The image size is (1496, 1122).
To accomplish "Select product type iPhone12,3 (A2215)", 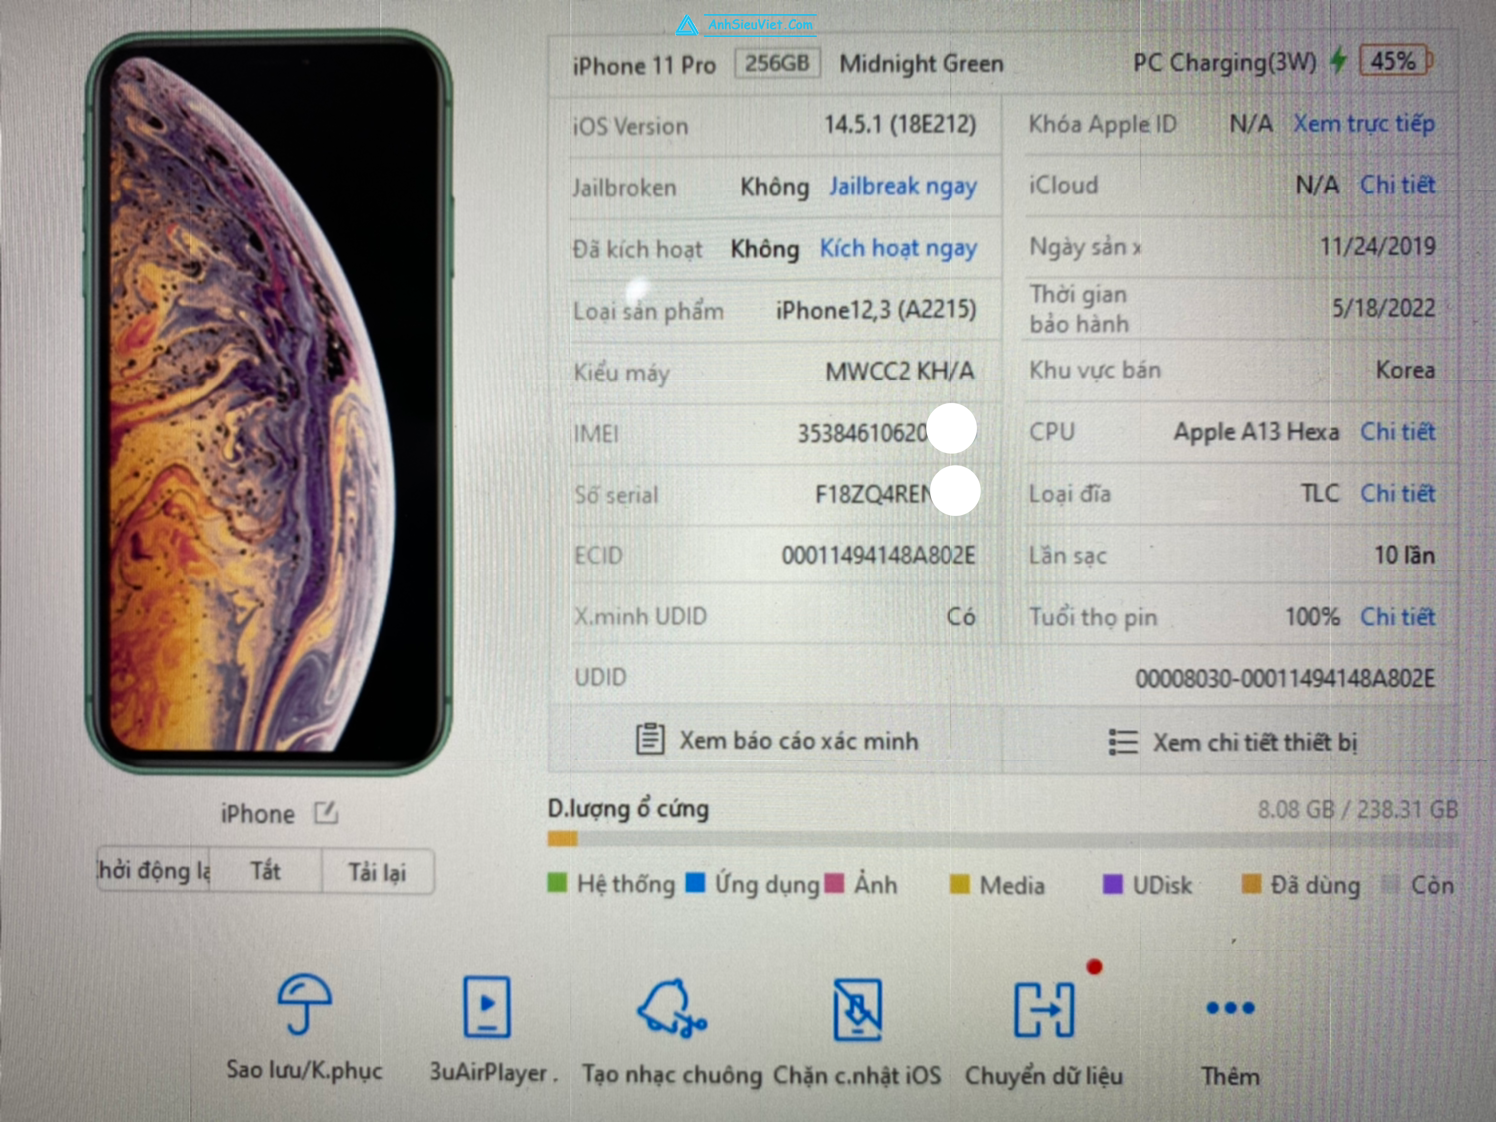I will (876, 310).
